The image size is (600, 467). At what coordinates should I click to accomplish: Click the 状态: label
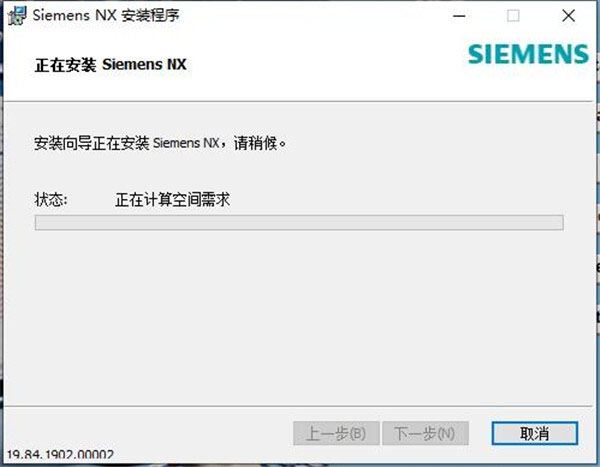pos(51,199)
